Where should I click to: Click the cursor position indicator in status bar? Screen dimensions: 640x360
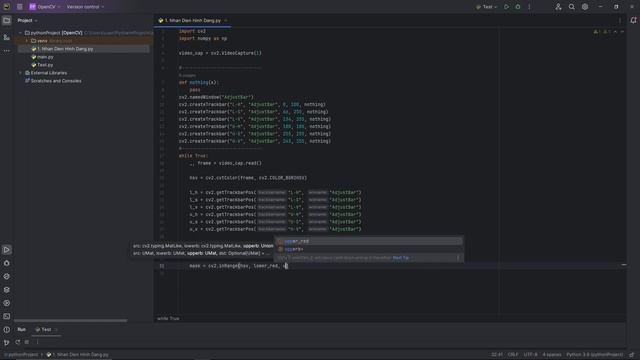[497, 355]
